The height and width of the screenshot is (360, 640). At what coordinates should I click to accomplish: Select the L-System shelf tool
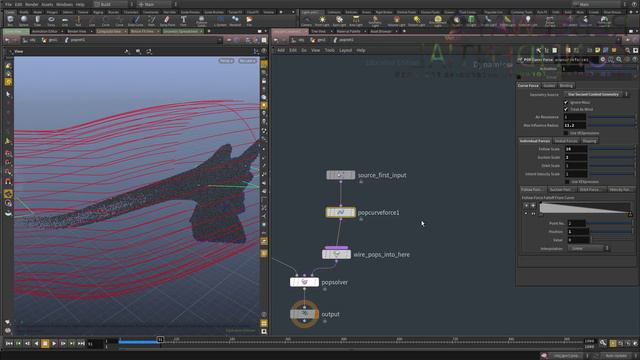click(220, 21)
